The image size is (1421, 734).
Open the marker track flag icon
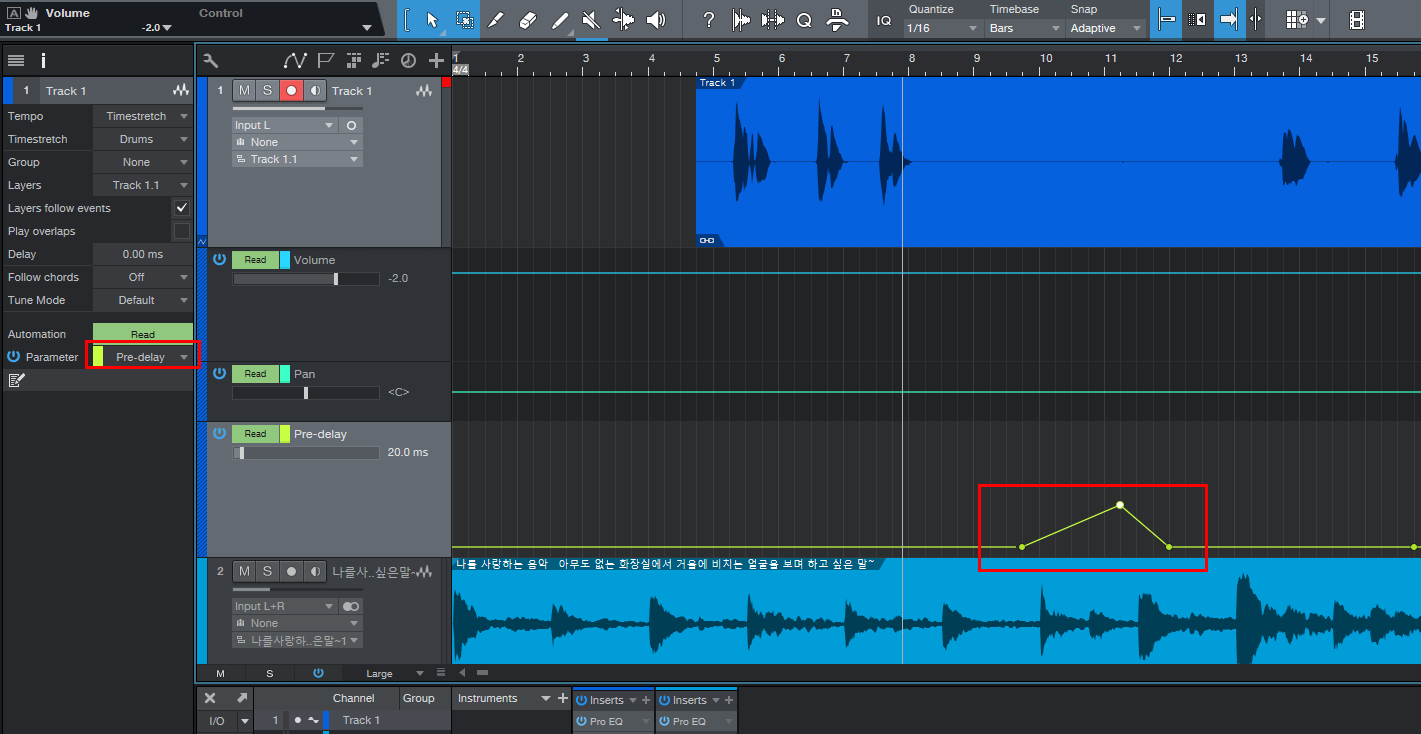326,60
